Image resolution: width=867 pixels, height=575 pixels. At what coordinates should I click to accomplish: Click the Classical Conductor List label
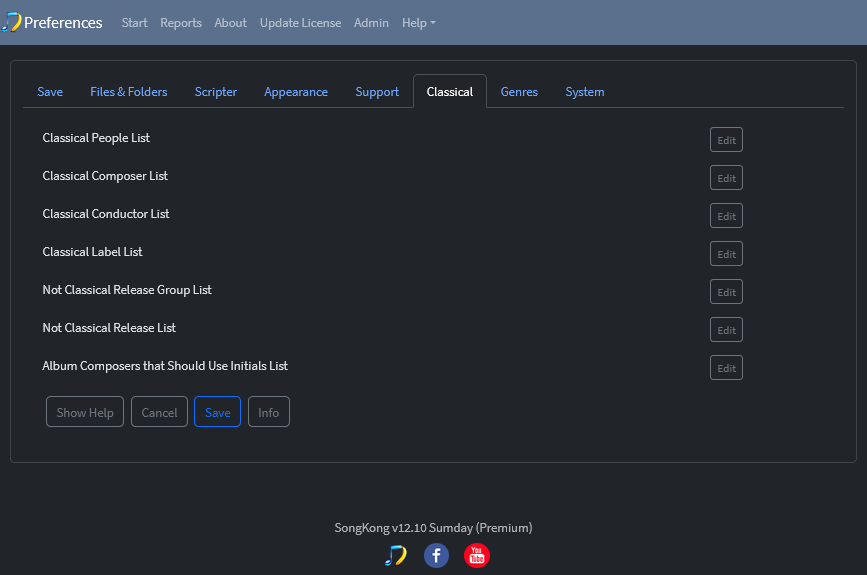106,214
